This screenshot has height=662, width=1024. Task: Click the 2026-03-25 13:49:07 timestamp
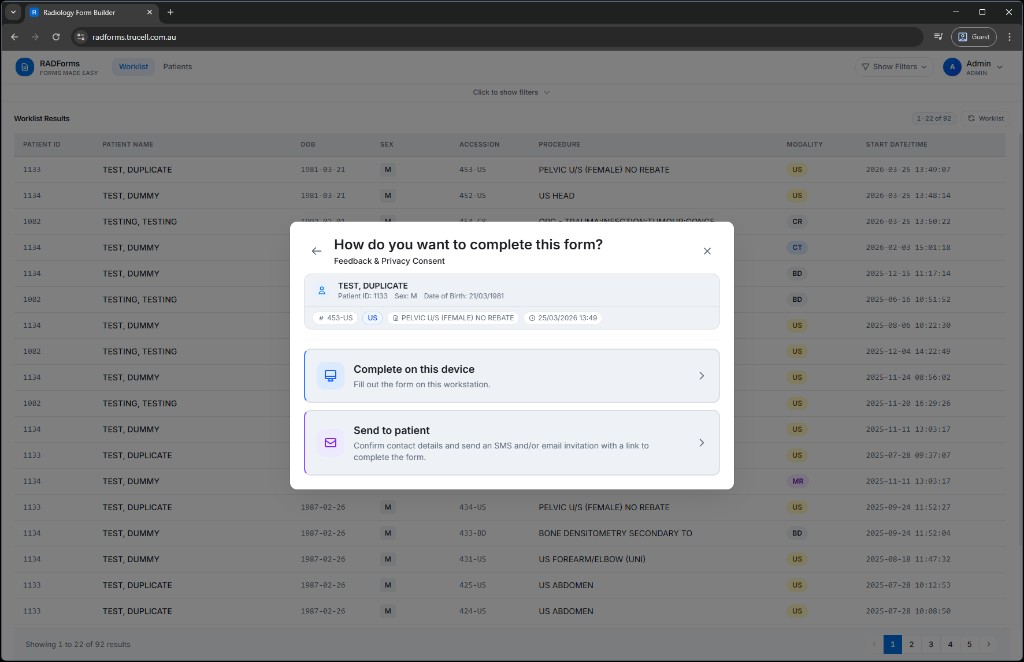(908, 170)
